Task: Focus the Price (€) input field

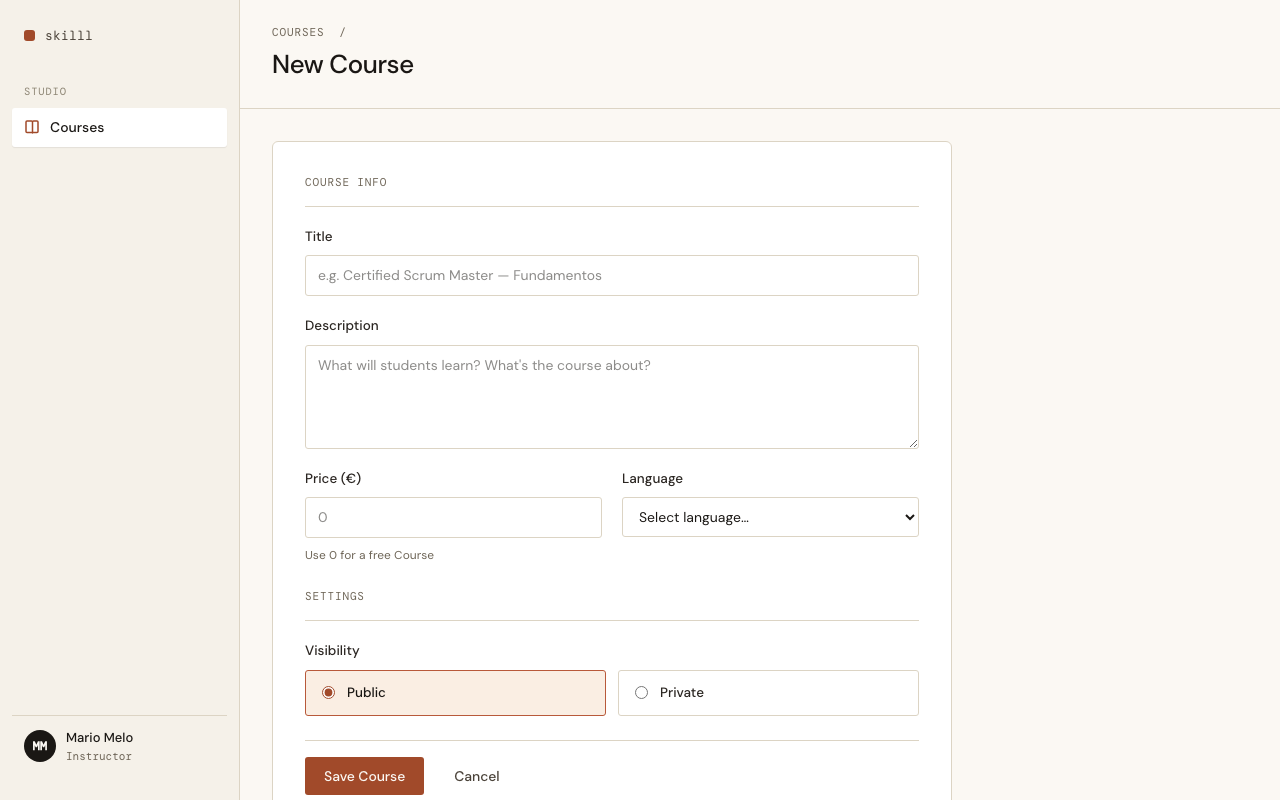Action: tap(453, 517)
